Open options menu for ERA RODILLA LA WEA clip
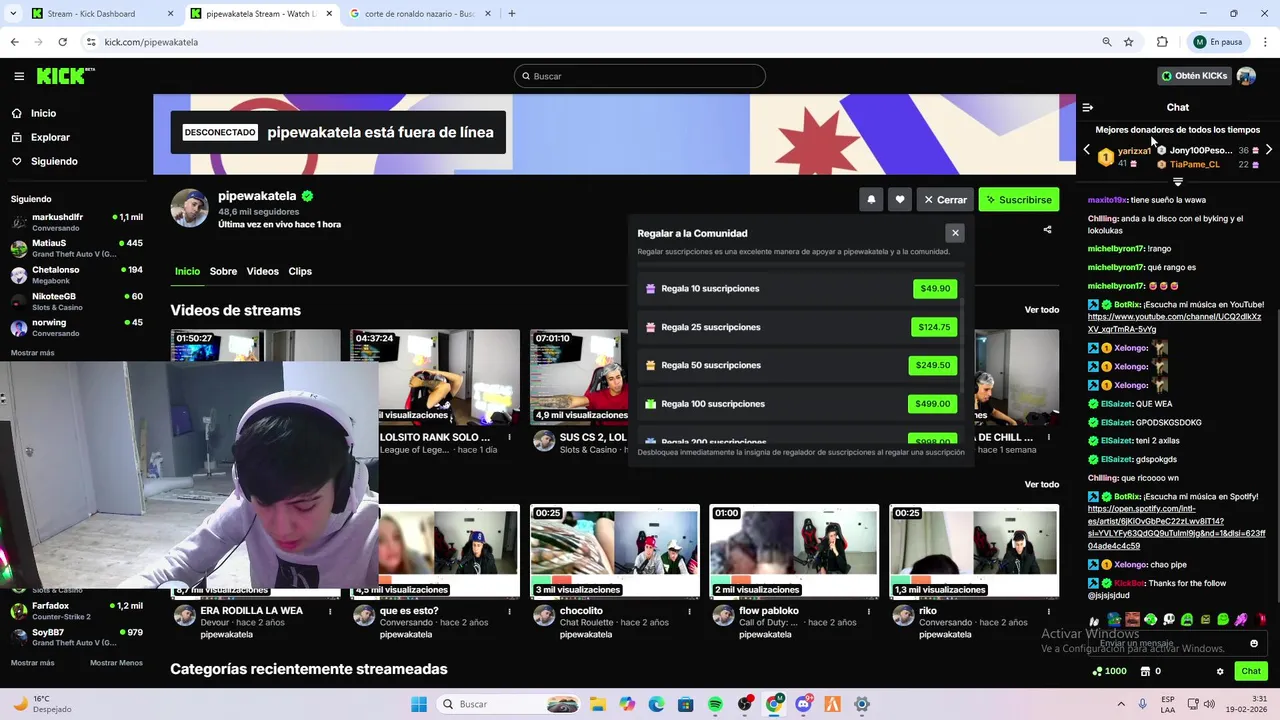 [x=329, y=611]
